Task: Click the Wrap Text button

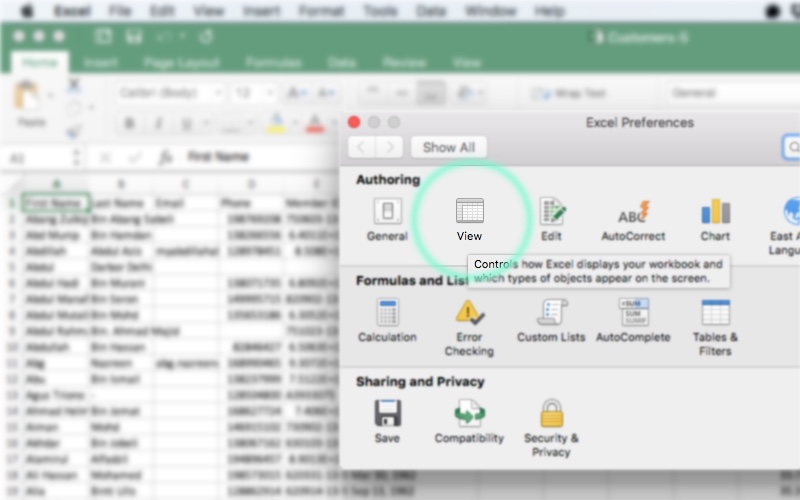Action: 568,93
